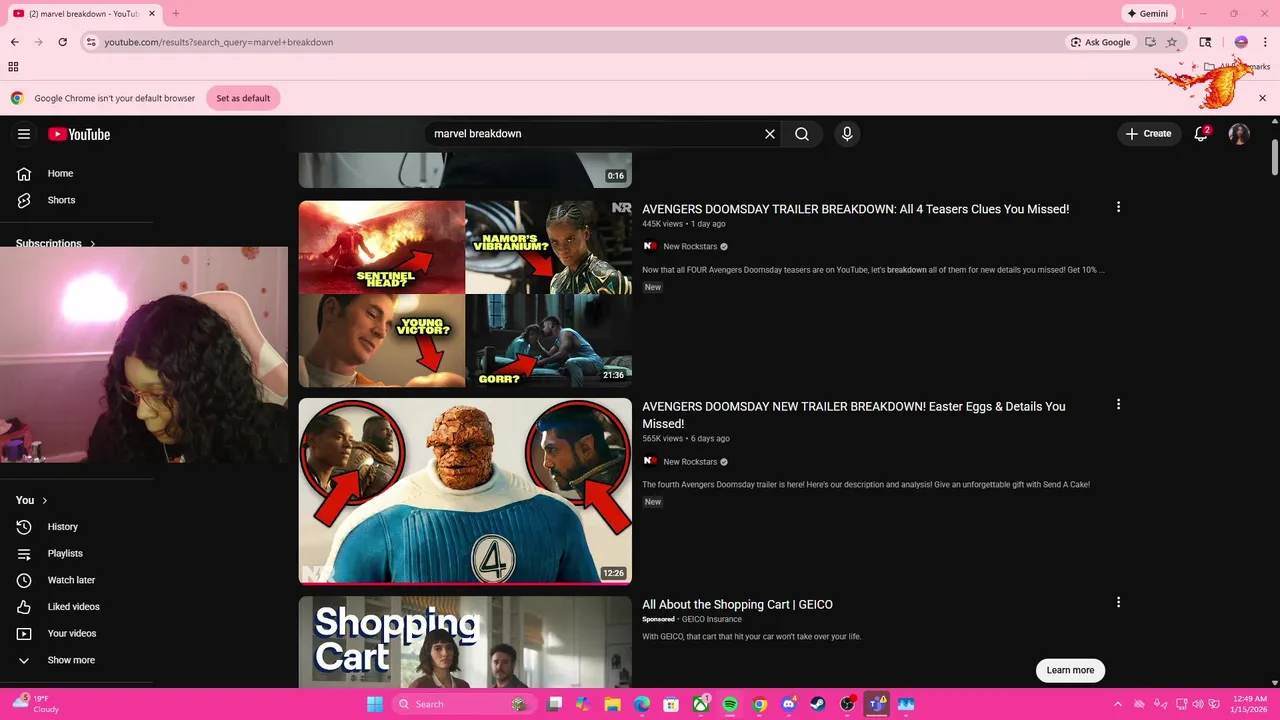Play the 12:26 Thing thumbnail video
This screenshot has width=1280, height=720.
465,491
